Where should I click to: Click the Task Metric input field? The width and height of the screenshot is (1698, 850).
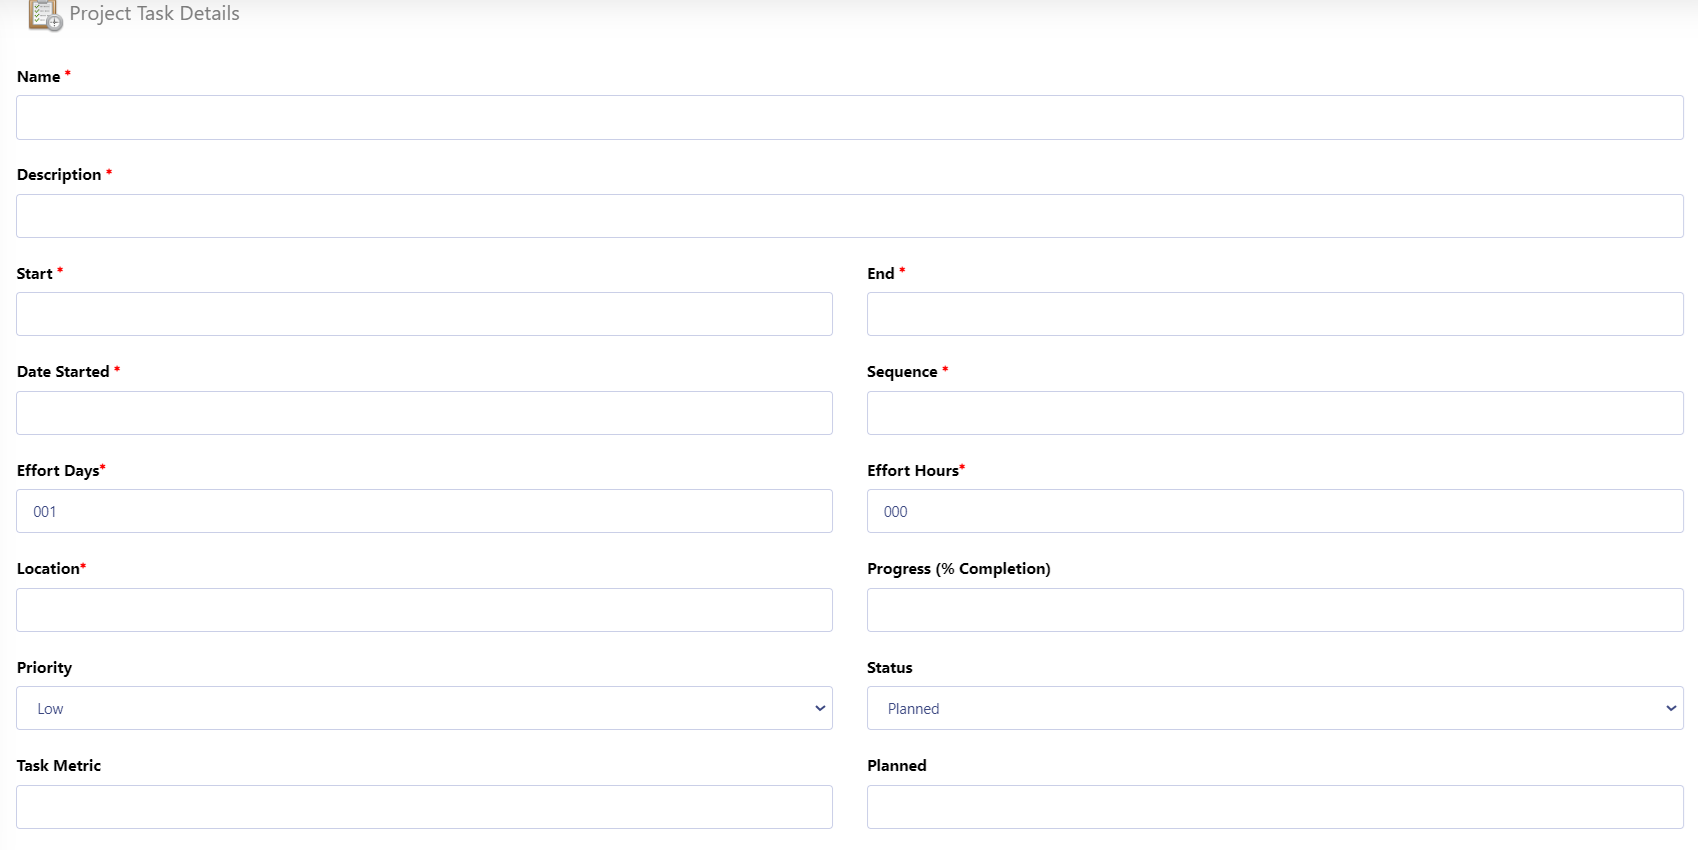[x=424, y=807]
